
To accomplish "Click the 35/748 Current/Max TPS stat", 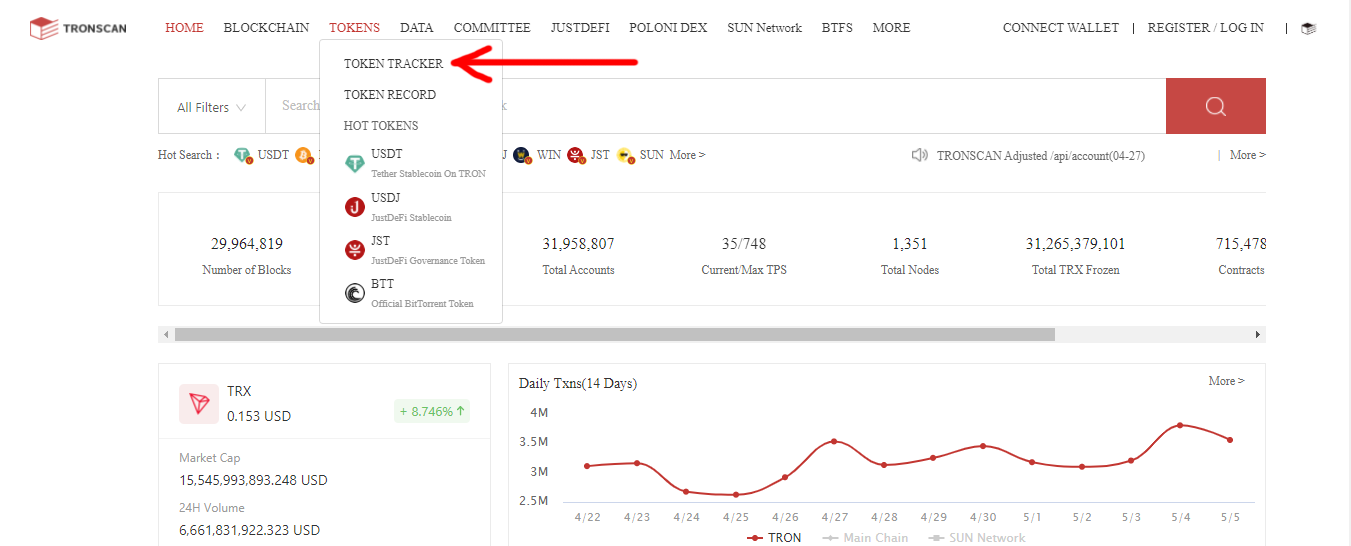I will (744, 256).
